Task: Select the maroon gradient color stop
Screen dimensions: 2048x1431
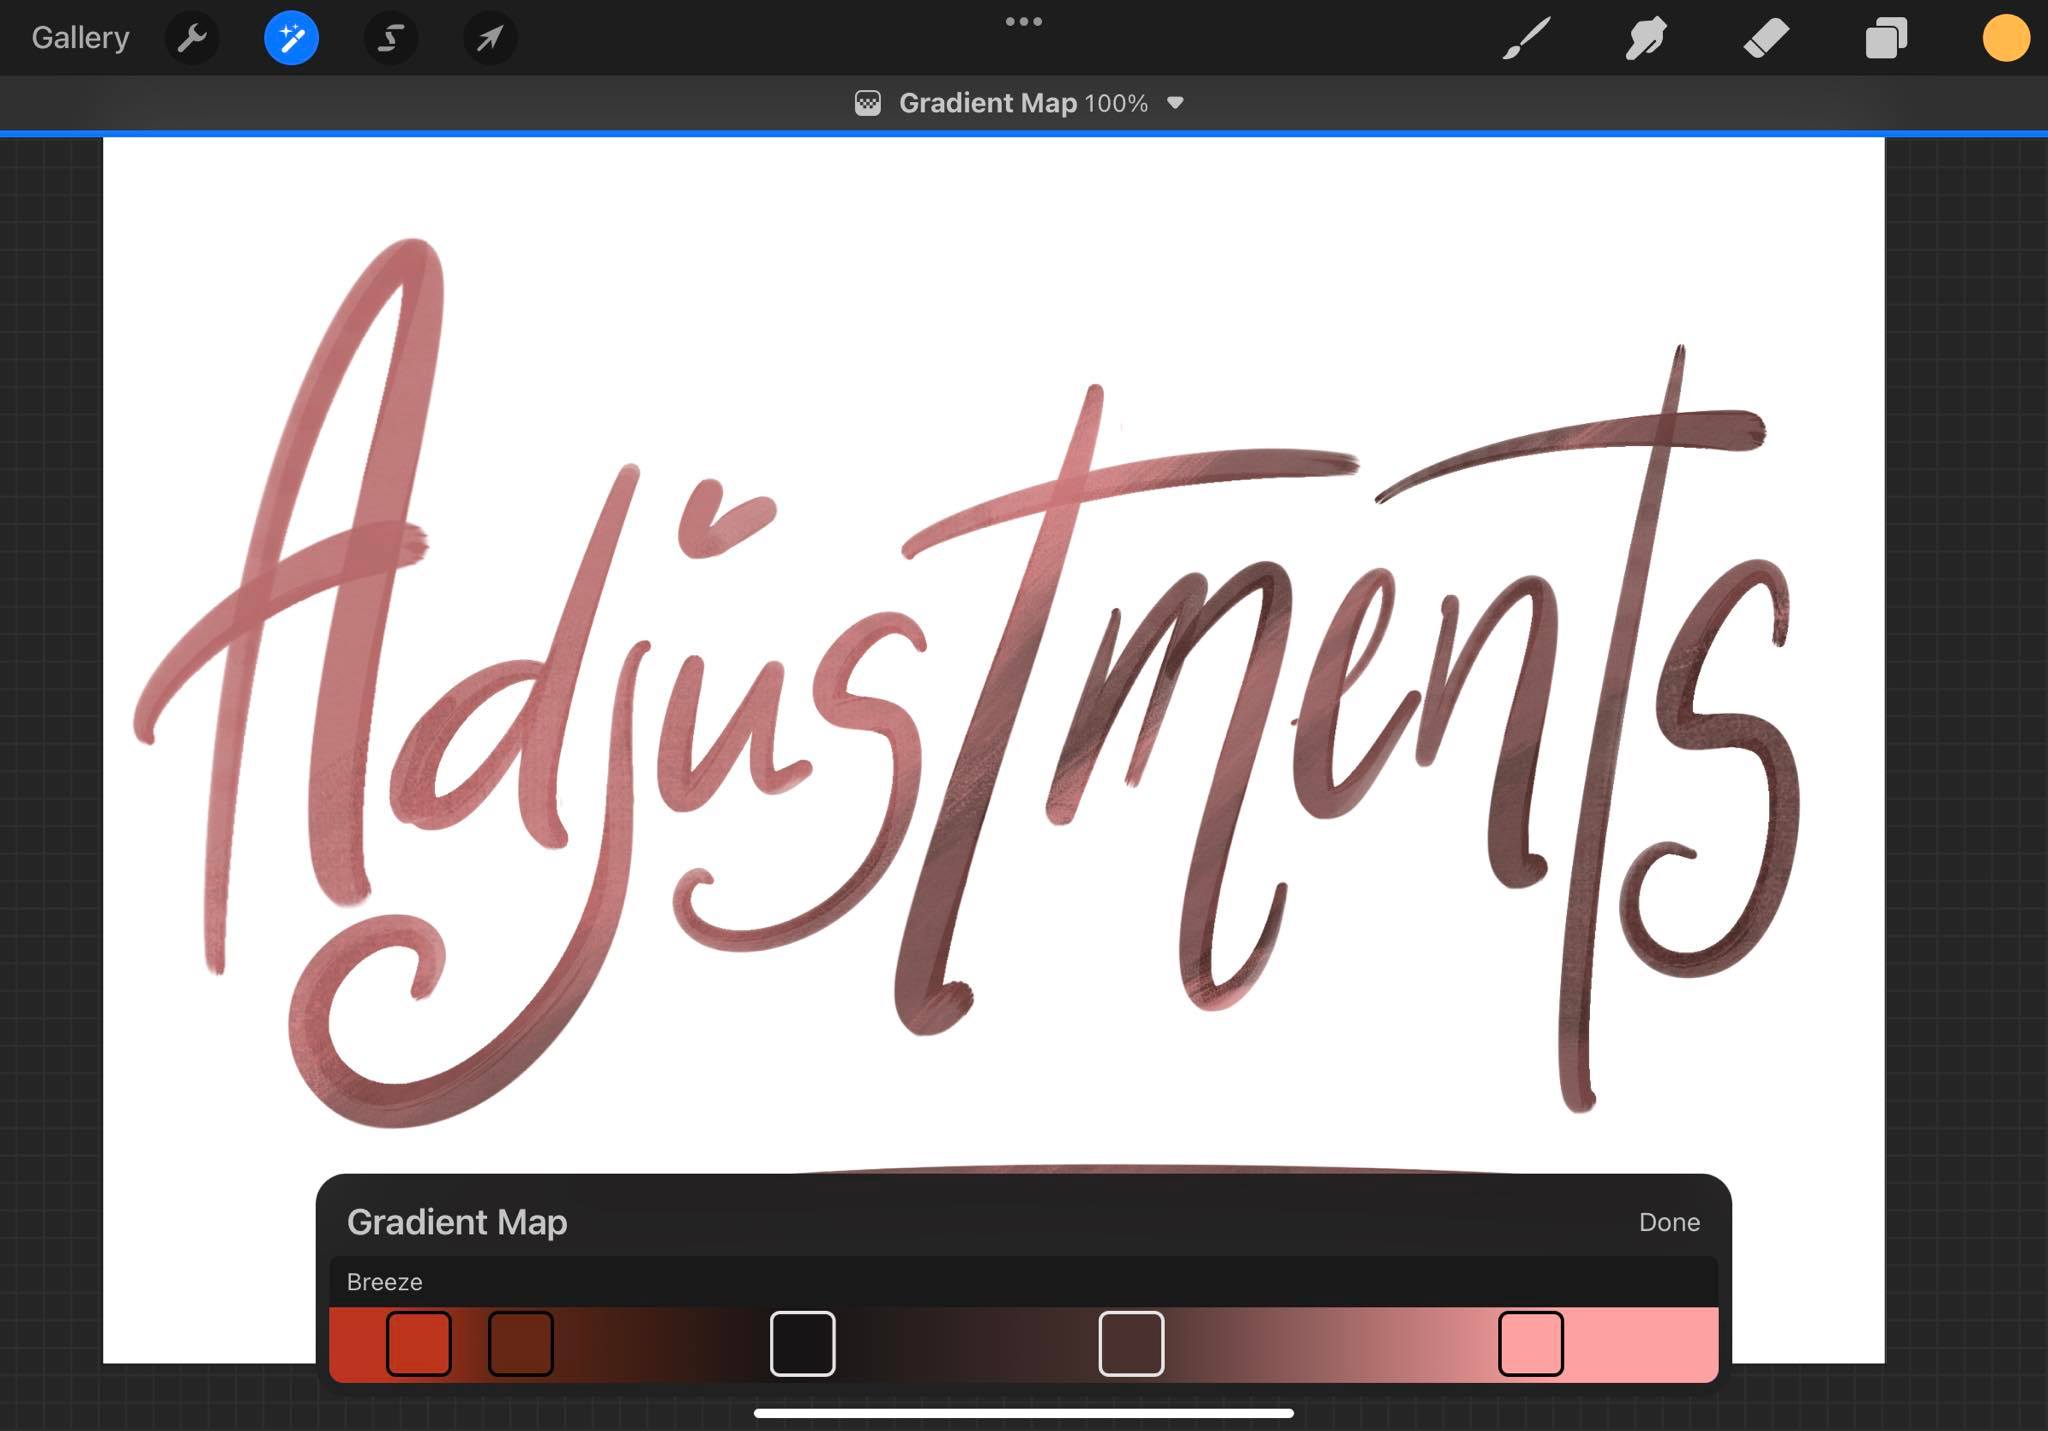Action: [x=1131, y=1343]
